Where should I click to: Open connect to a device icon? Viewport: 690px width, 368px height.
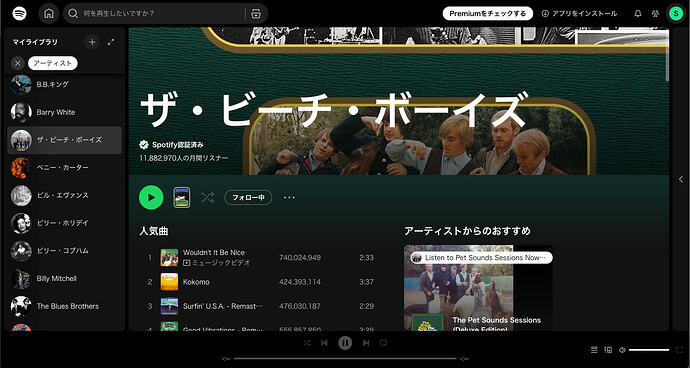(x=609, y=350)
